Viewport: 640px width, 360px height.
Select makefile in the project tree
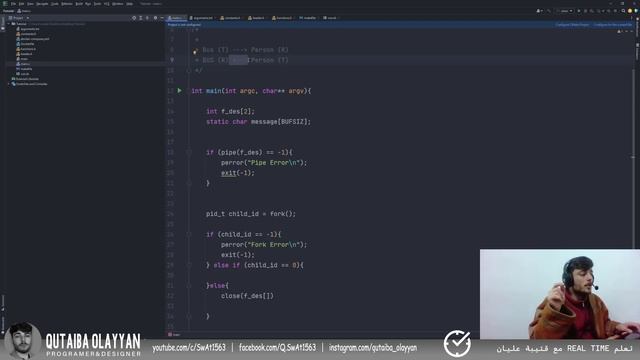coord(24,69)
